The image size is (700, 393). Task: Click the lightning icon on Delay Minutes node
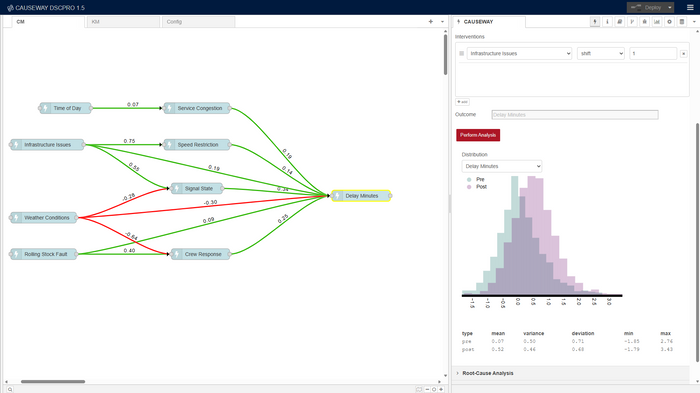338,196
